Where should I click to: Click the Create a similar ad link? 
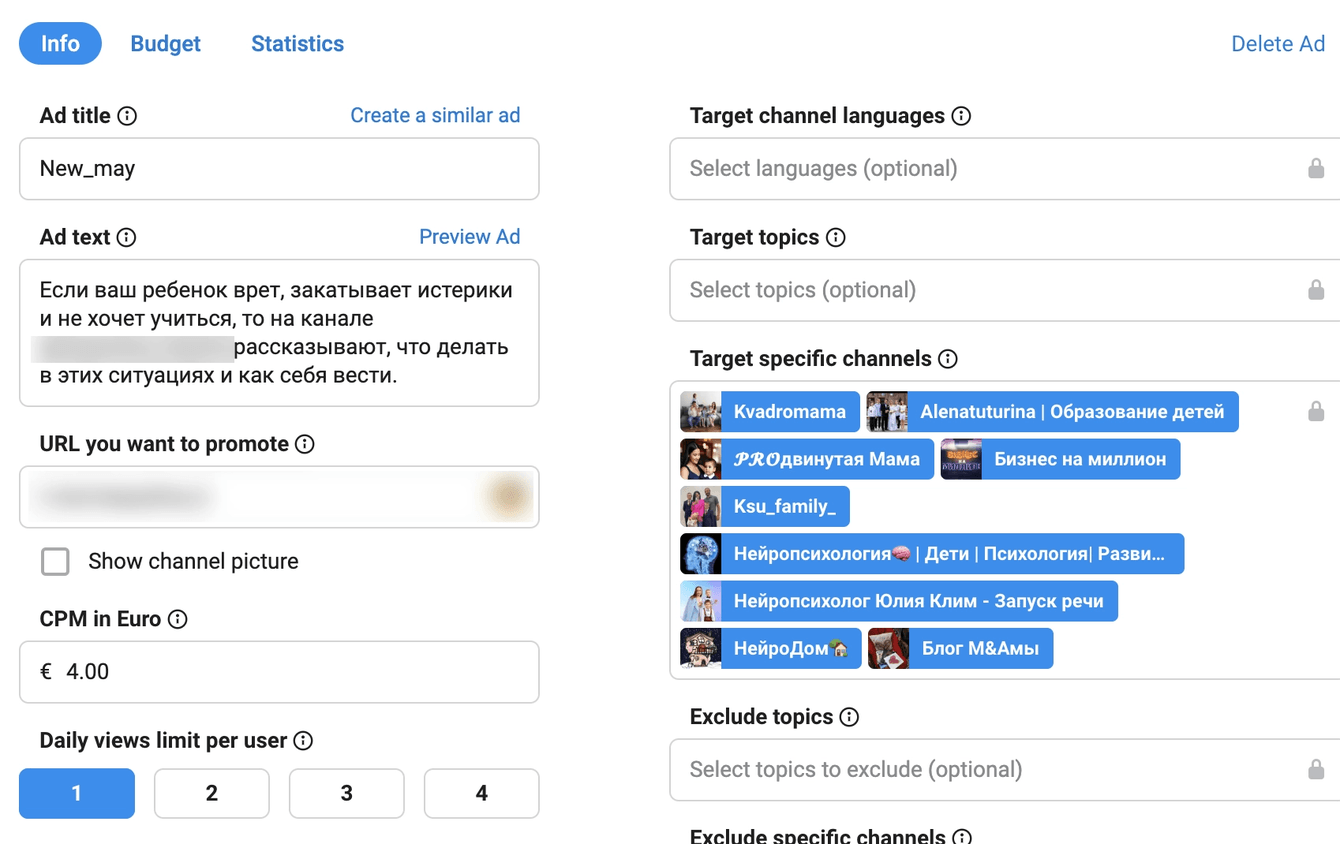435,116
